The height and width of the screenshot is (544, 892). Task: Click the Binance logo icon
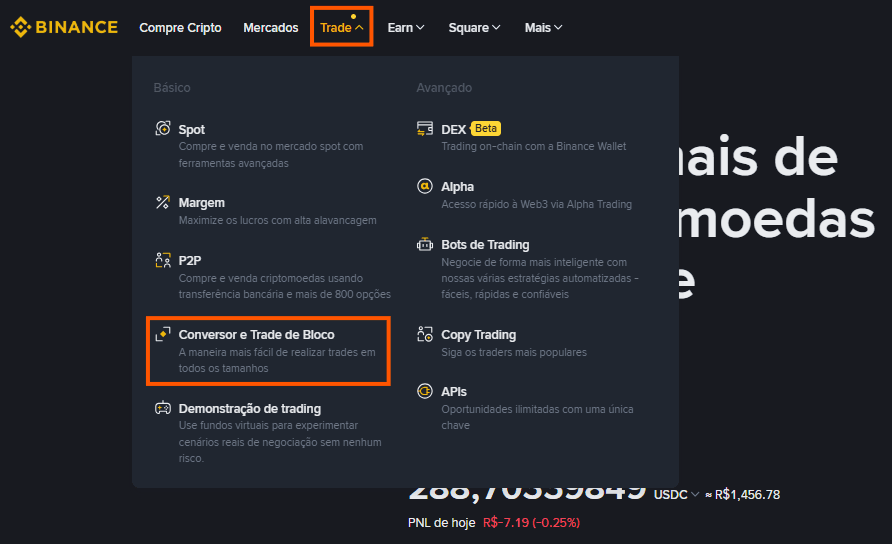click(20, 27)
